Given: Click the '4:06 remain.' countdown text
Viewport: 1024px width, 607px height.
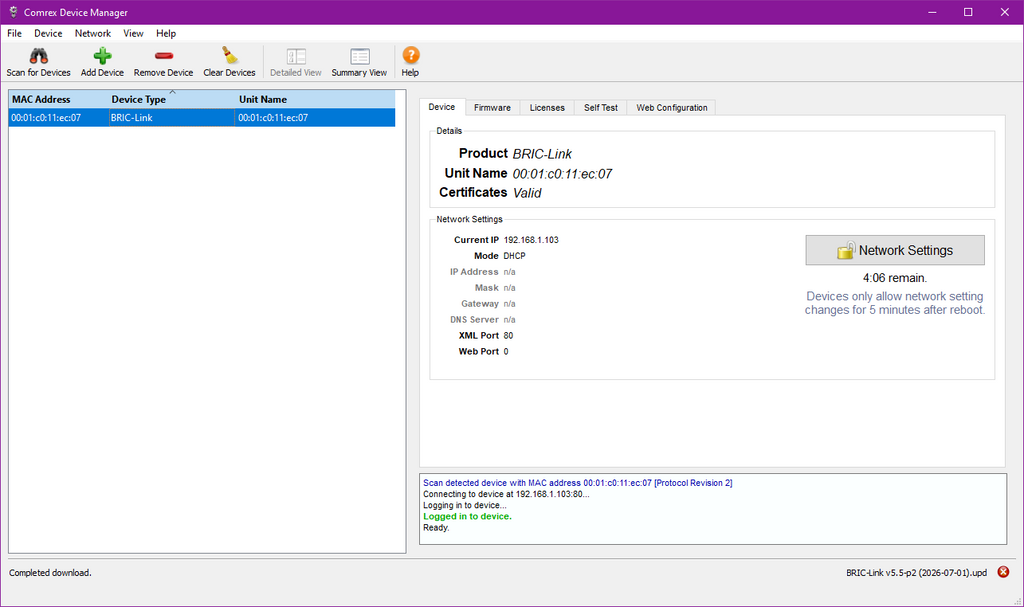Looking at the screenshot, I should [x=895, y=278].
